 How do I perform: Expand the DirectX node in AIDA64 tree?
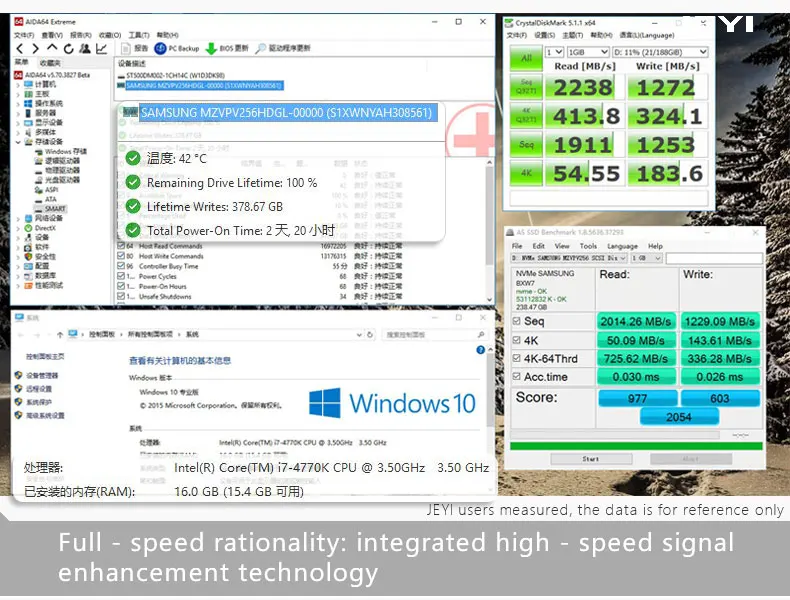18,228
